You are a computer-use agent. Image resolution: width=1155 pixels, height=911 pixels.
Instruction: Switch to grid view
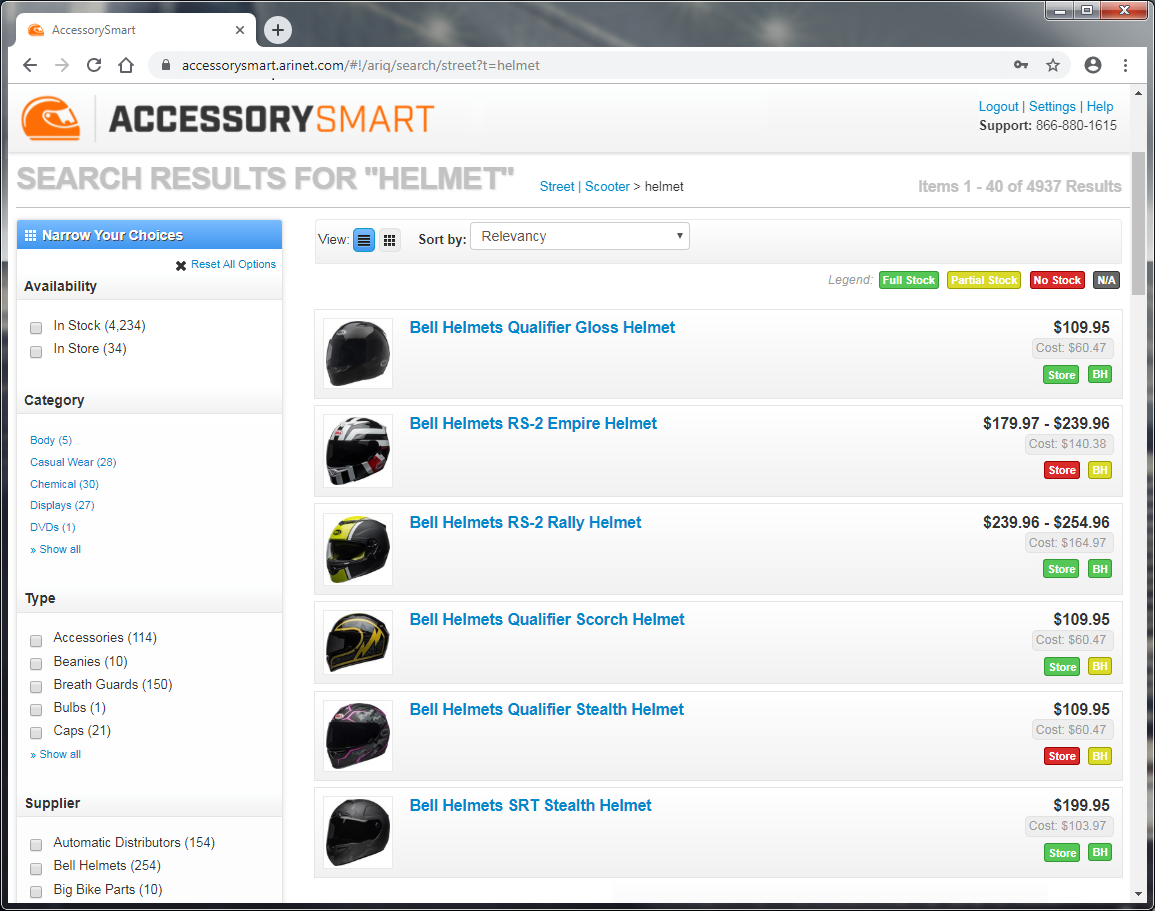point(390,239)
